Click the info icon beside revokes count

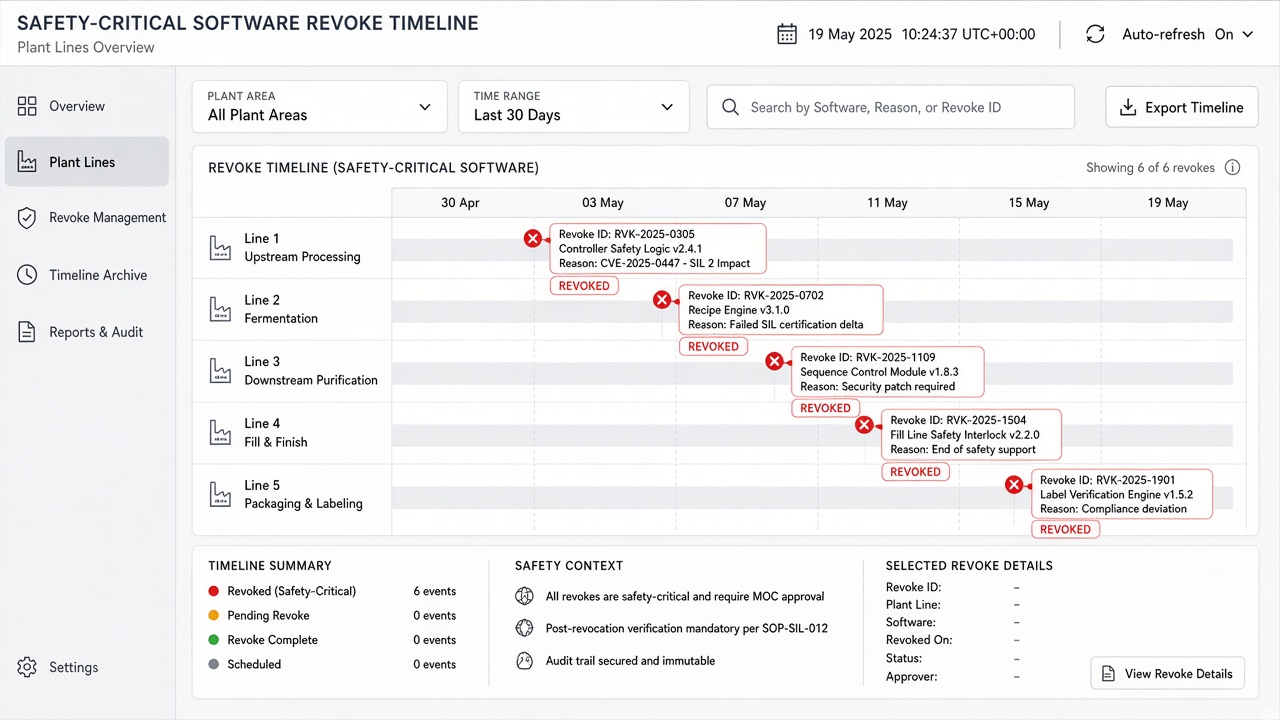1232,168
